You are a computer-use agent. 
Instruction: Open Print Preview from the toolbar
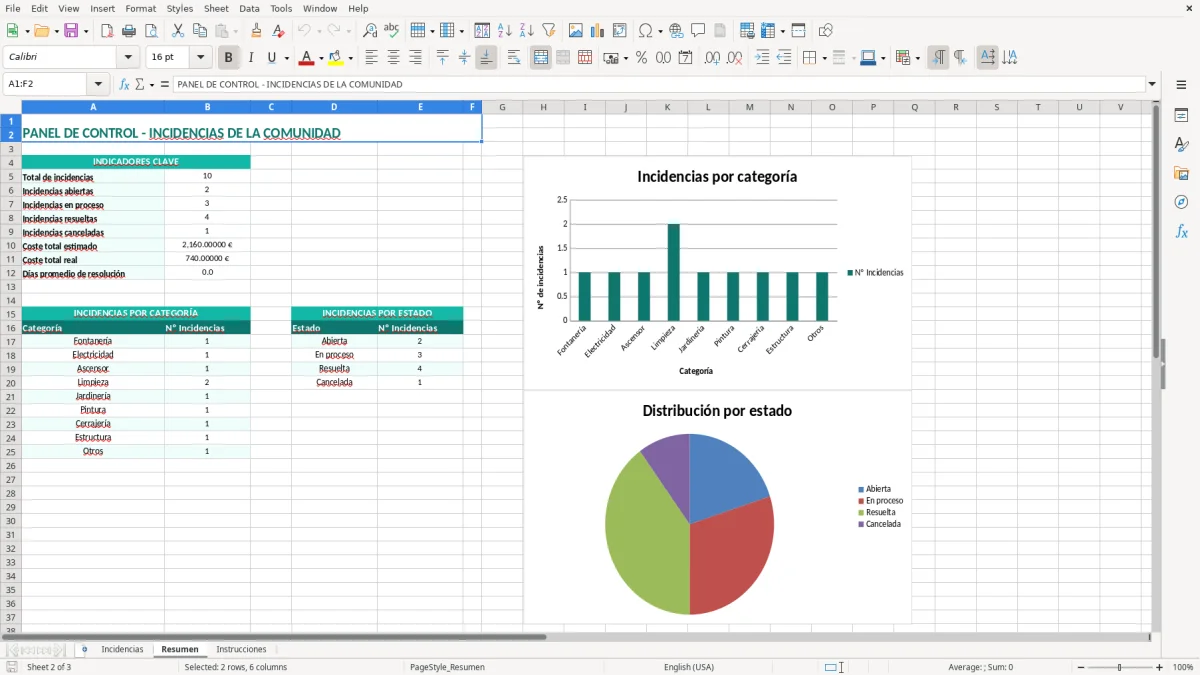click(x=150, y=31)
